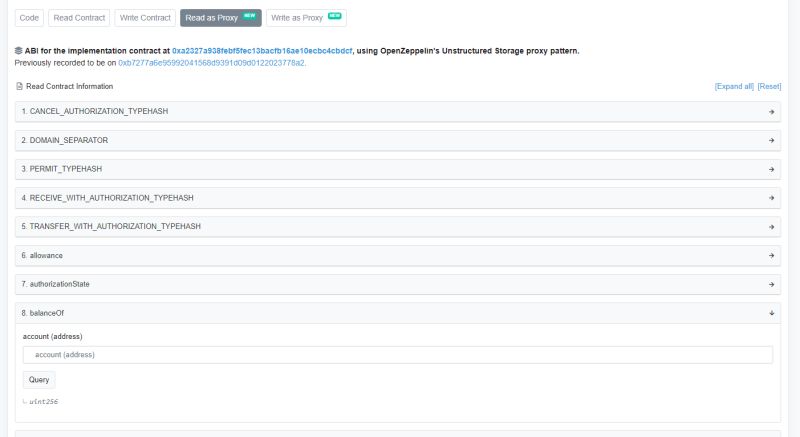This screenshot has height=437, width=800.
Task: Expand PERMIT_TYPEHASH row arrow
Action: tap(771, 169)
